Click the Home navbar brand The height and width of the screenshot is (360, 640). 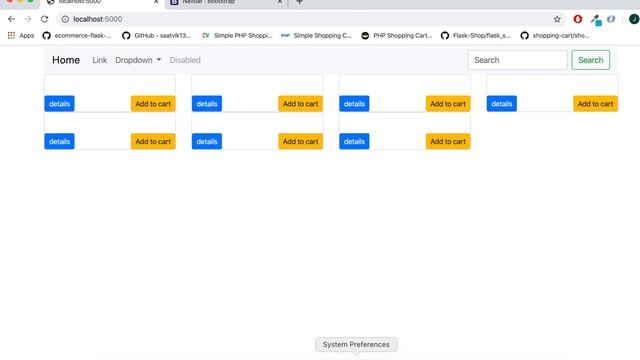point(66,60)
